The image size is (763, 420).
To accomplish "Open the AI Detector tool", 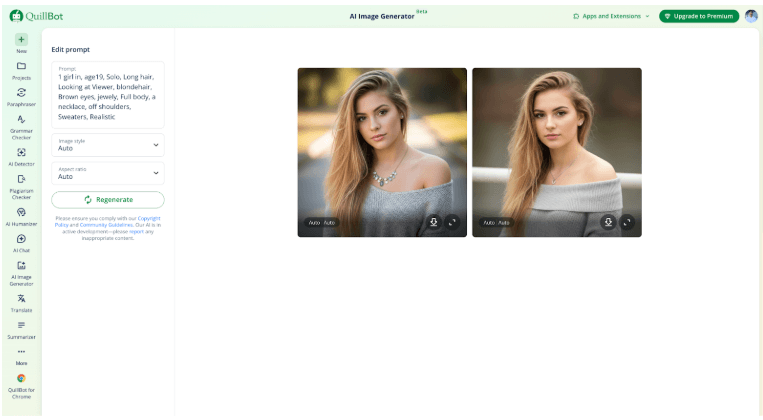I will (x=21, y=152).
